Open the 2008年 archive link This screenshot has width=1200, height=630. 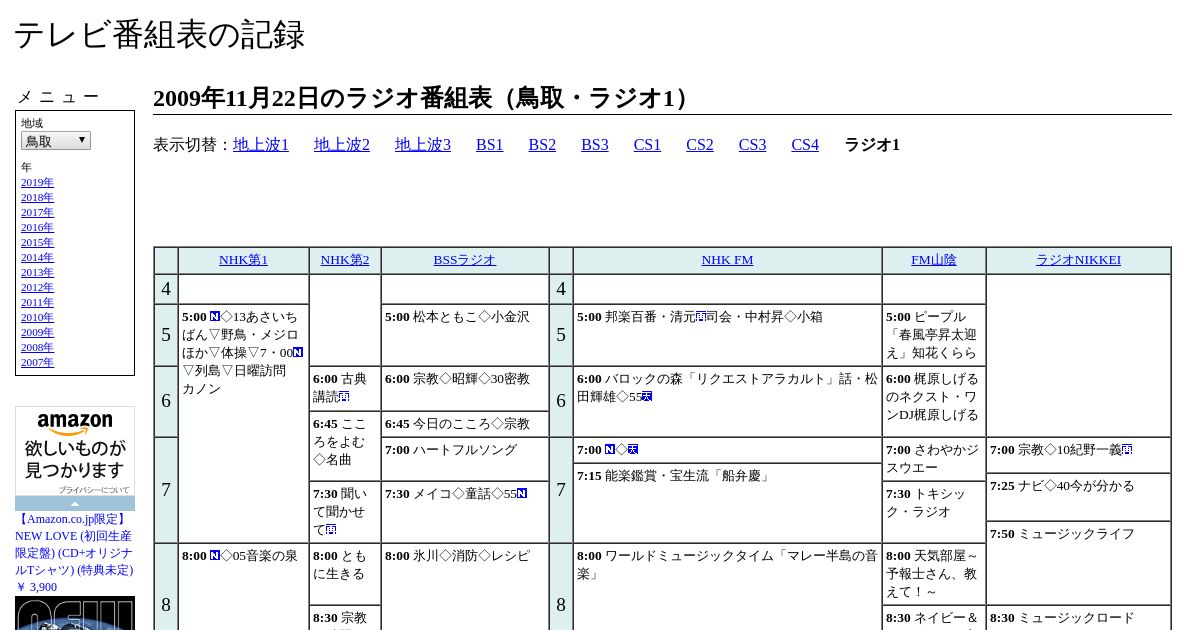click(37, 348)
